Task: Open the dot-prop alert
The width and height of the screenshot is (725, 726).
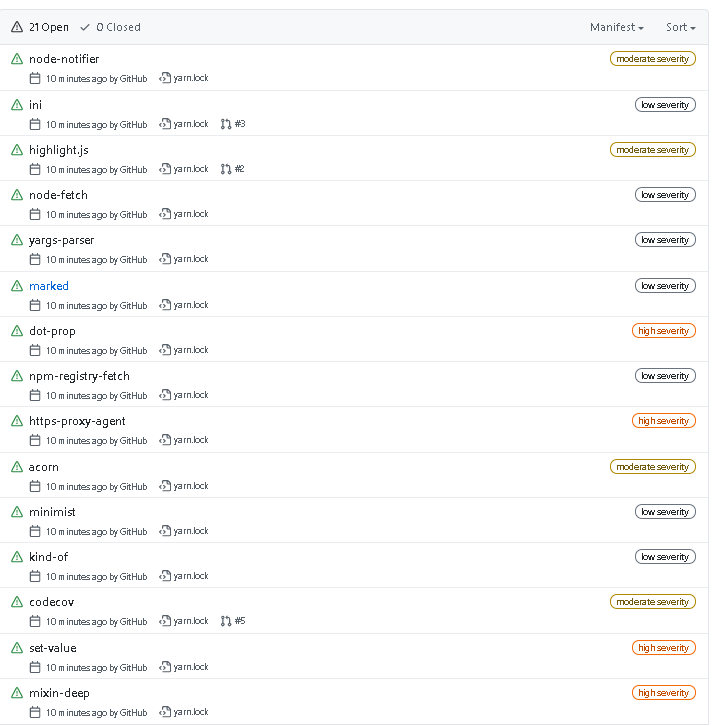Action: pyautogui.click(x=52, y=331)
